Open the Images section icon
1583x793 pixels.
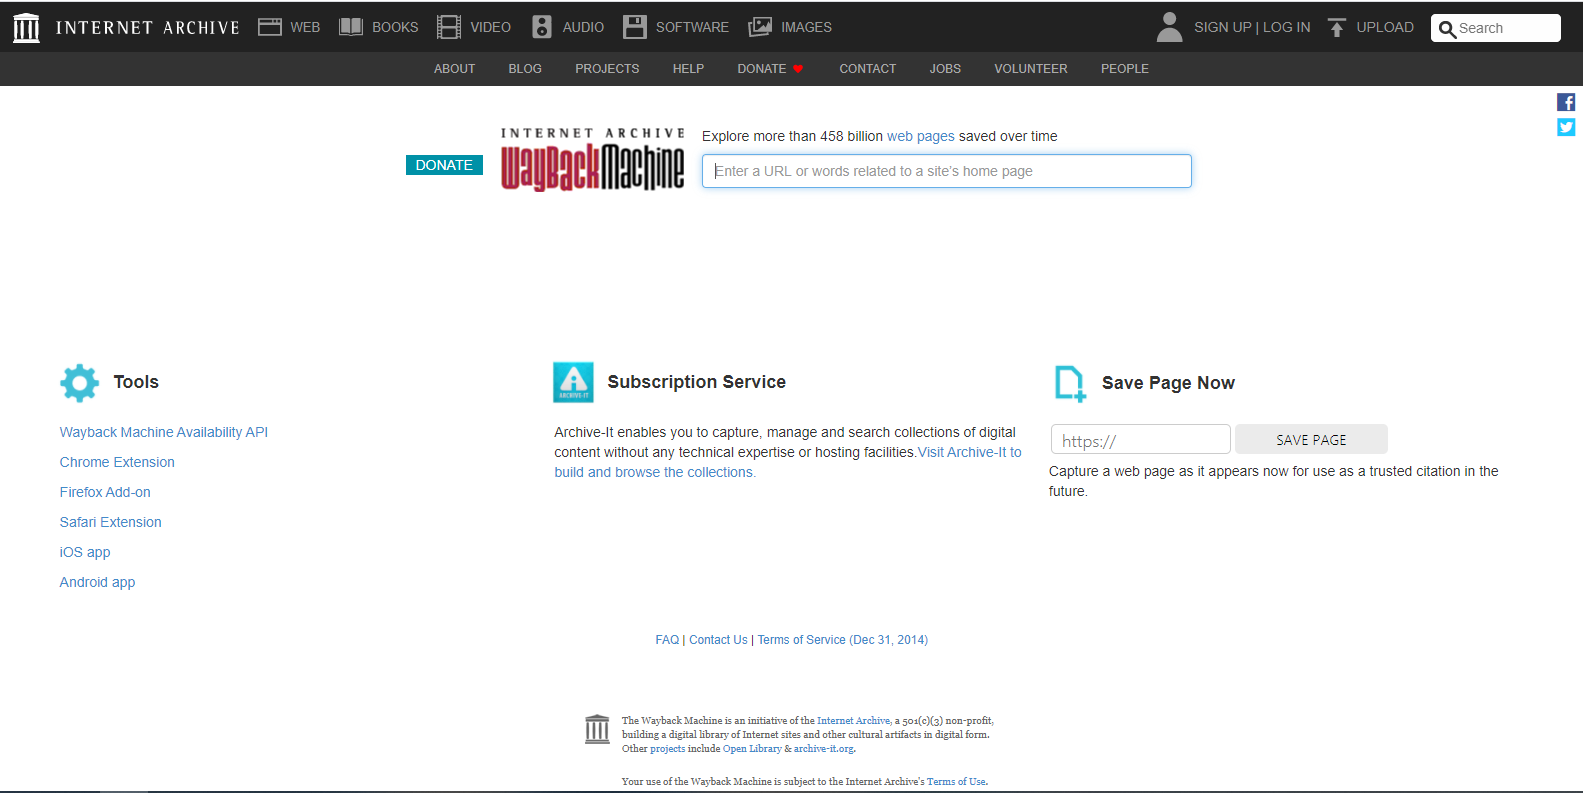[x=760, y=27]
